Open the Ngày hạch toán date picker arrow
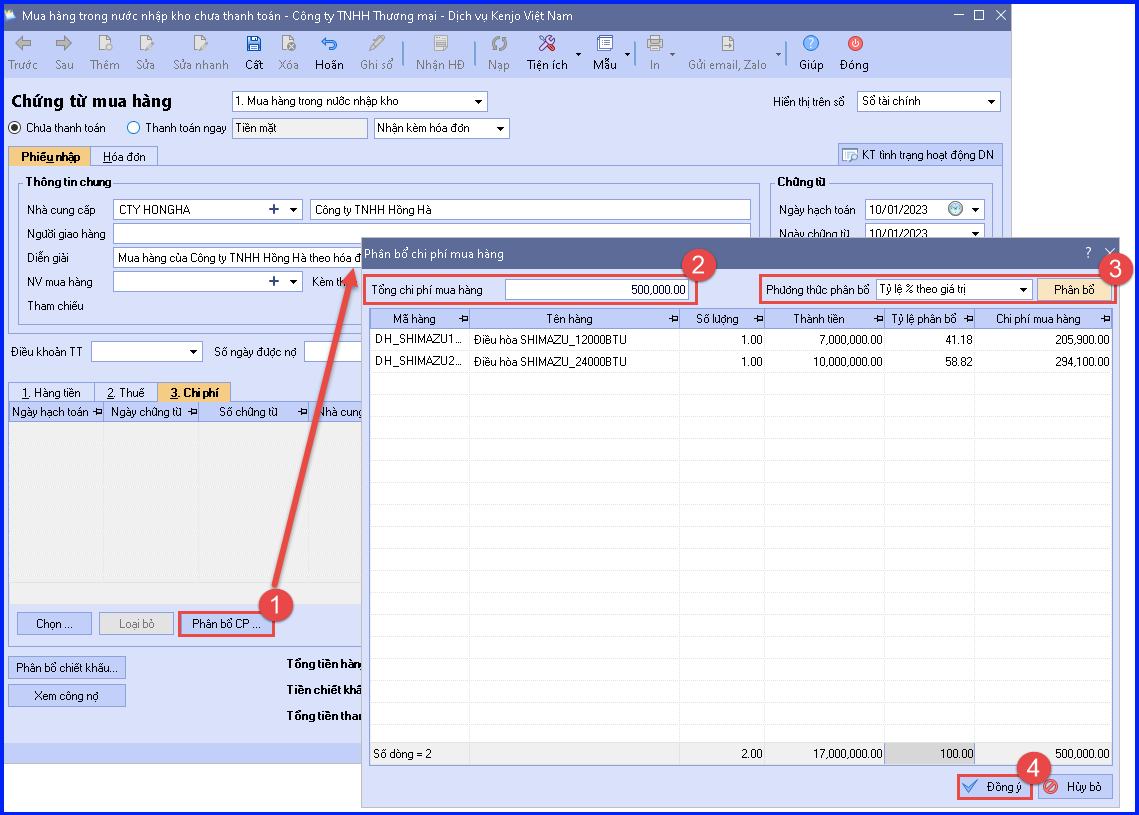Viewport: 1139px width, 815px height. (975, 210)
